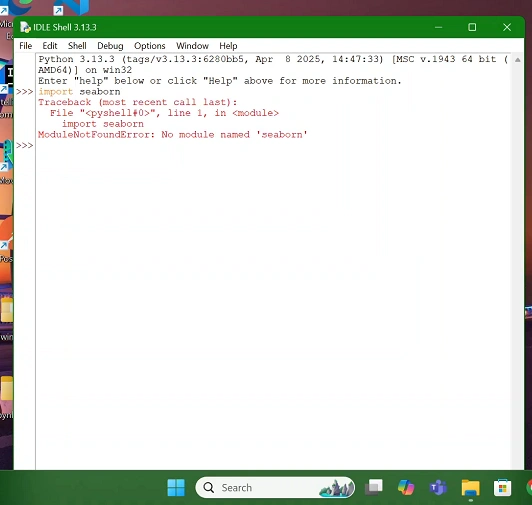This screenshot has width=532, height=505.
Task: Click the 'Traceback (most recent call last):' line
Action: (137, 102)
